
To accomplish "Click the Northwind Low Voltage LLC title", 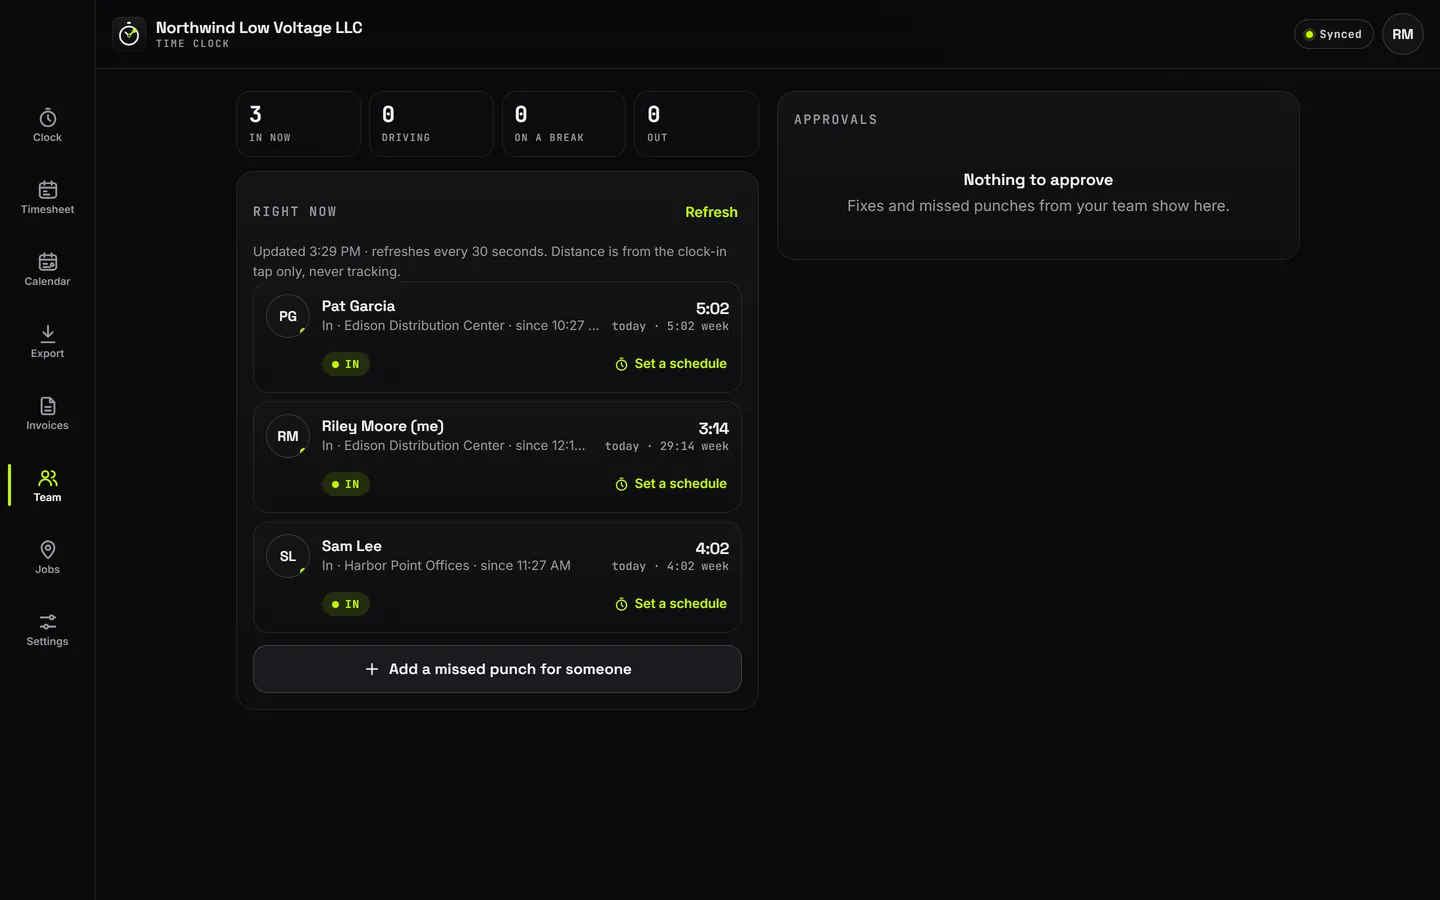I will (x=259, y=28).
